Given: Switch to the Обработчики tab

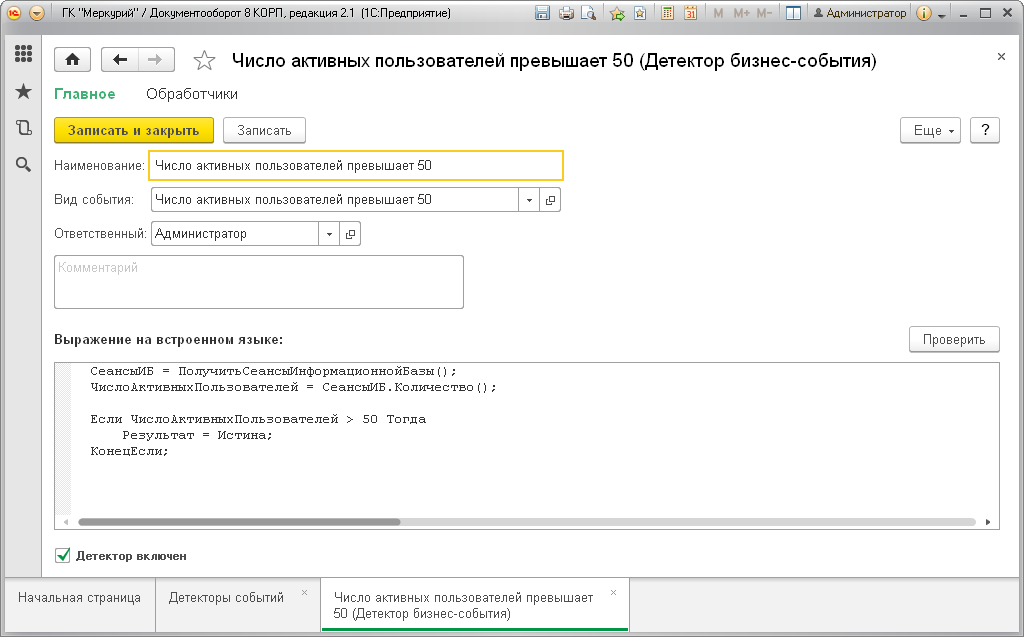Looking at the screenshot, I should (x=192, y=94).
